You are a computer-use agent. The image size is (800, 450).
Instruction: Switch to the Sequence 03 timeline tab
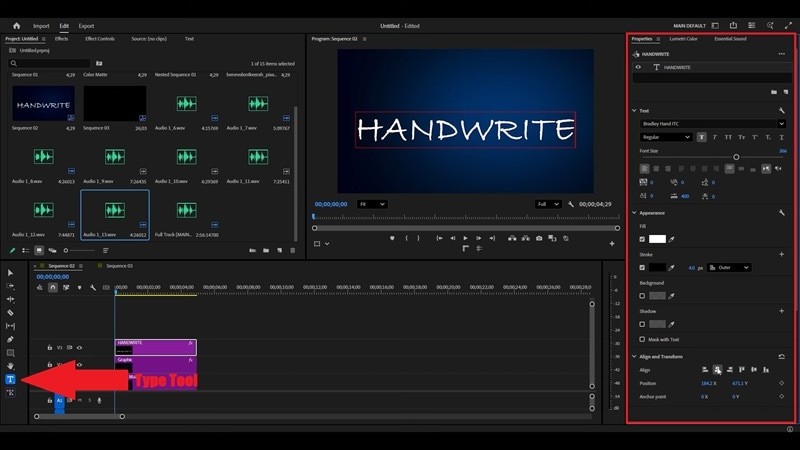pos(119,266)
